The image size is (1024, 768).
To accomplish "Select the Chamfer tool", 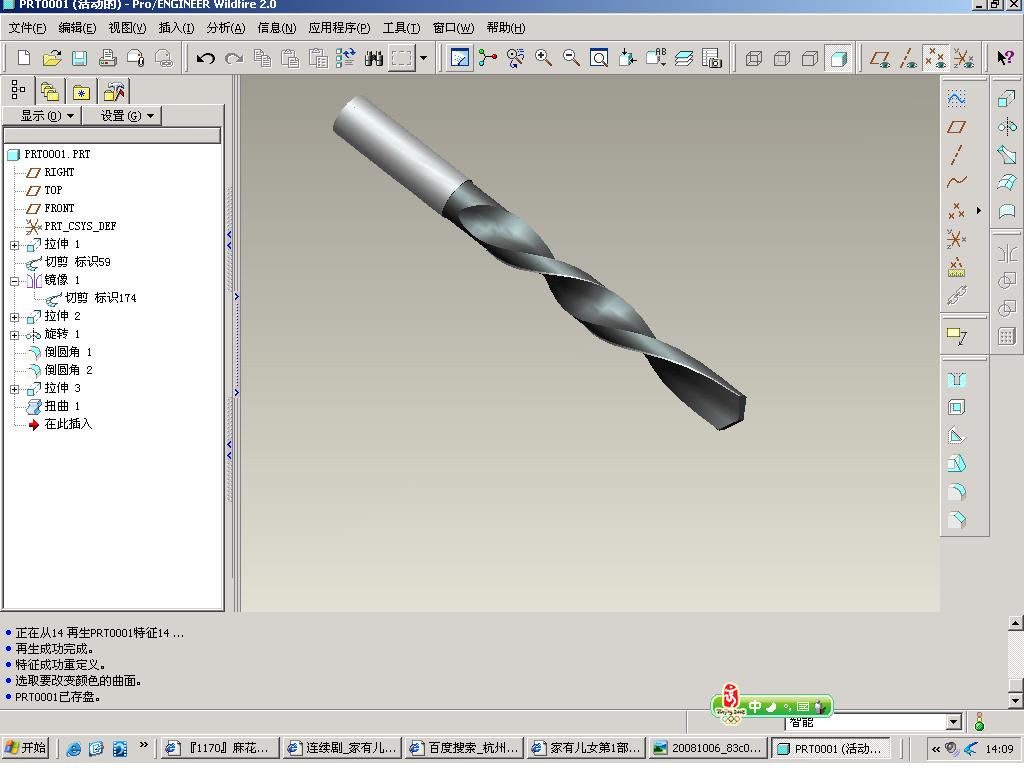I will click(956, 520).
